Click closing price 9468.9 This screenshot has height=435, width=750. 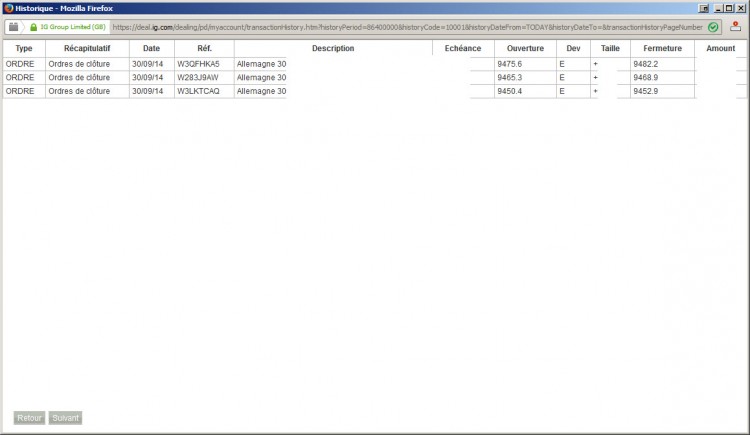point(646,78)
